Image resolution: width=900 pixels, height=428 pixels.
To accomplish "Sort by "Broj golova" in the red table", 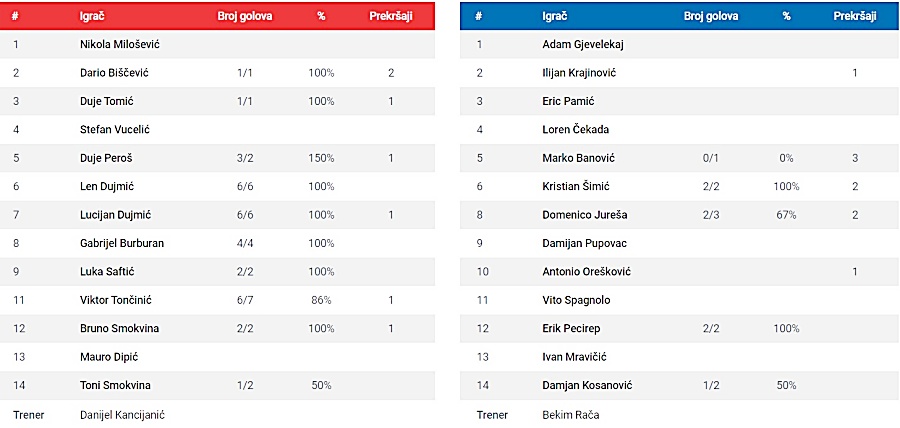I will coord(245,17).
